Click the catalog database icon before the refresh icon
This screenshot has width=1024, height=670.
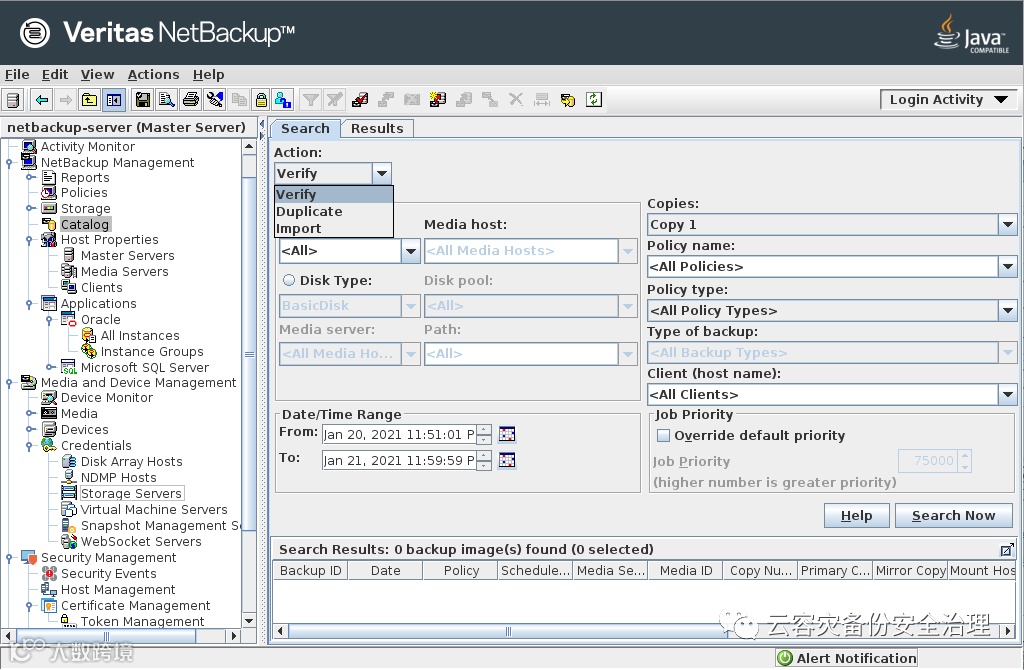[568, 100]
